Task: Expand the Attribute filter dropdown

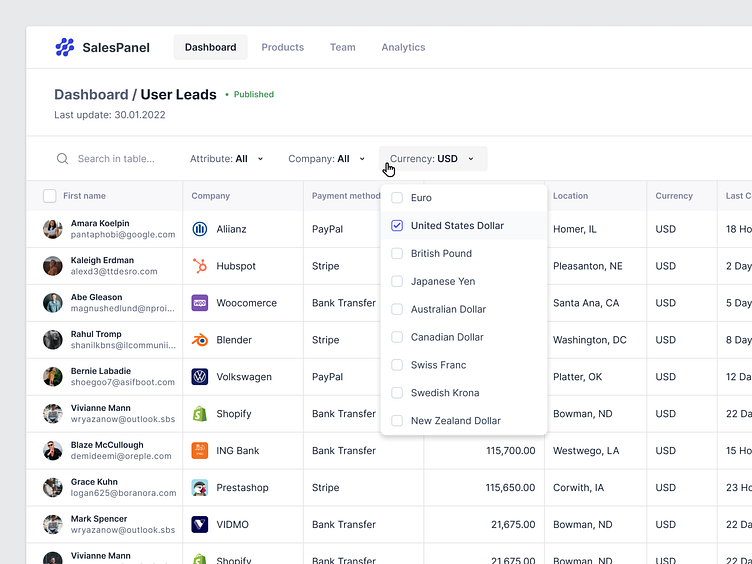Action: pos(227,159)
